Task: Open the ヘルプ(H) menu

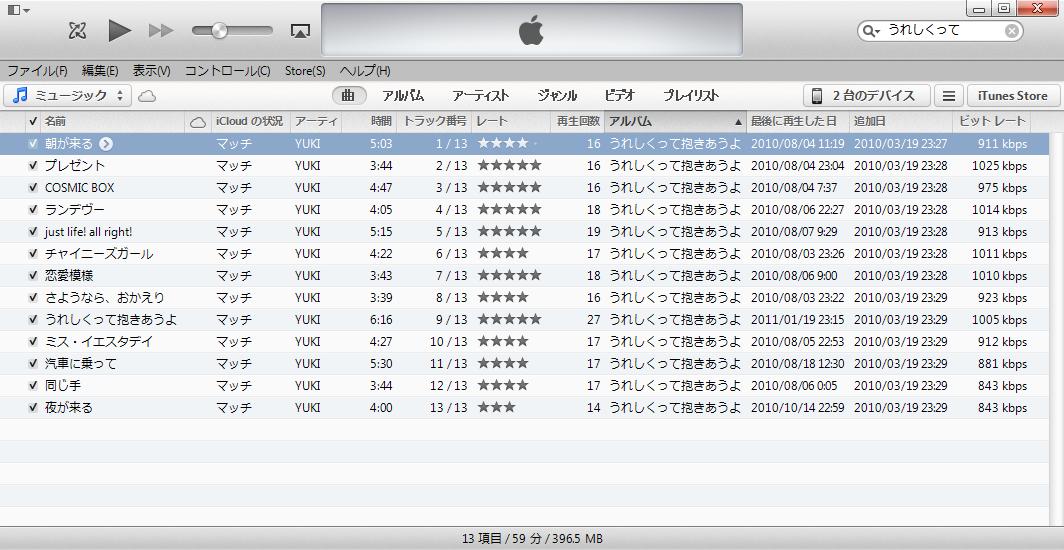Action: click(365, 71)
